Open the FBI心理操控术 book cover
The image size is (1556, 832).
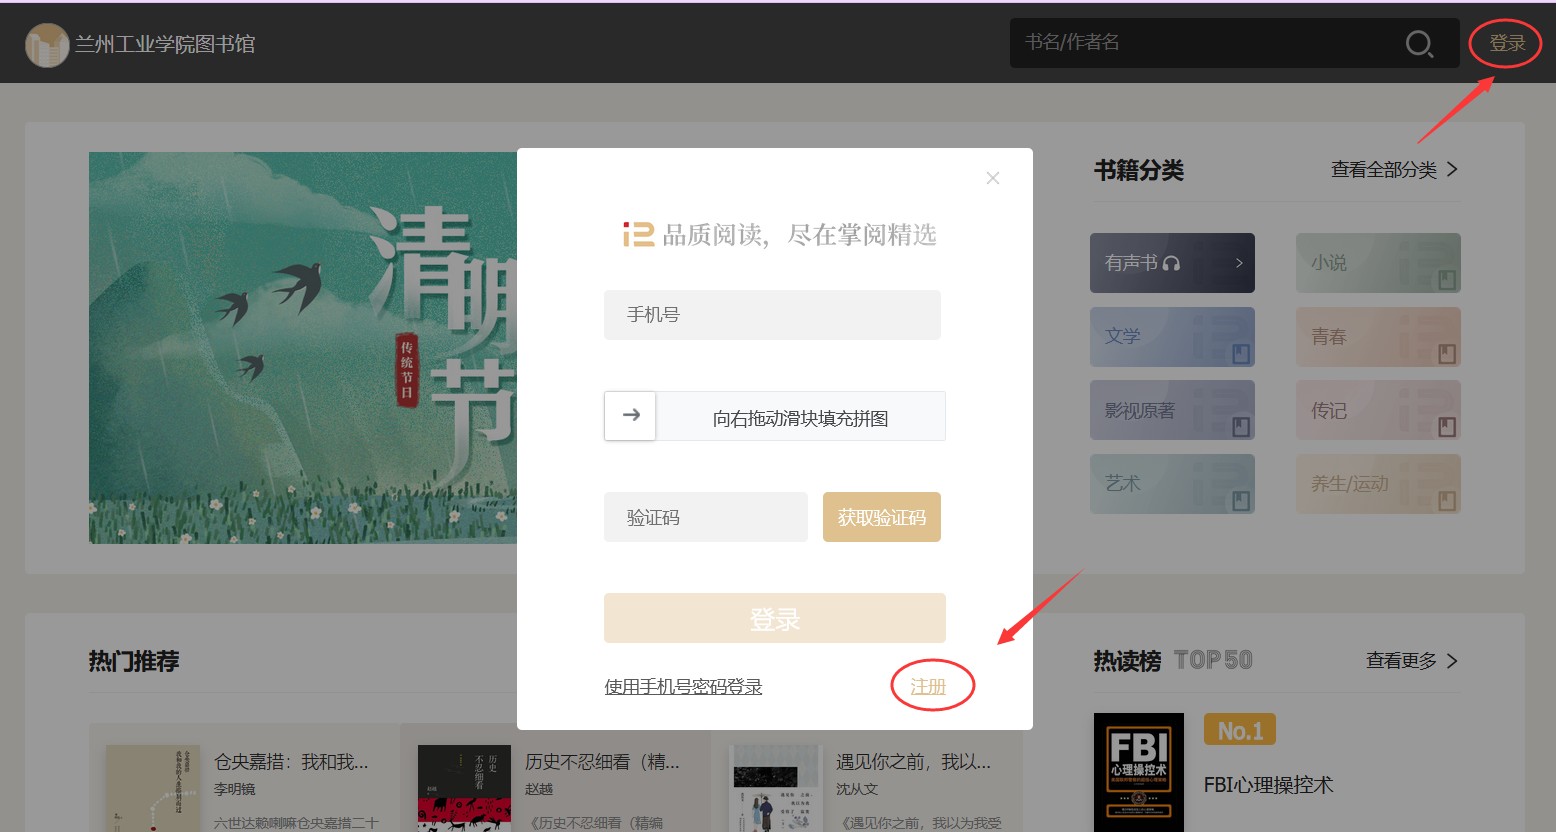(1138, 771)
